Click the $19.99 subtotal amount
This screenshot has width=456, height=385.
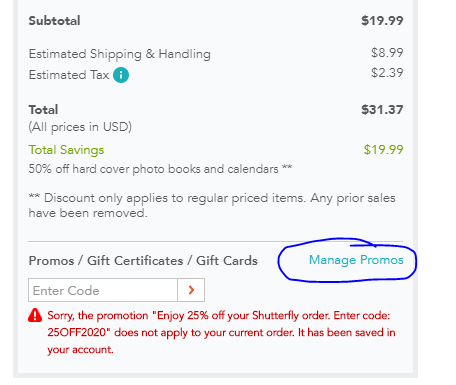(382, 21)
